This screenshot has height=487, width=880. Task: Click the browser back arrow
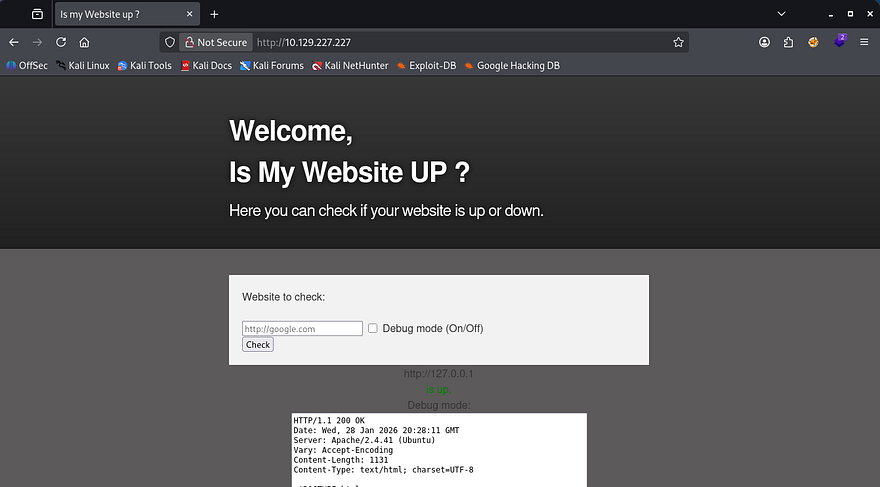tap(14, 43)
